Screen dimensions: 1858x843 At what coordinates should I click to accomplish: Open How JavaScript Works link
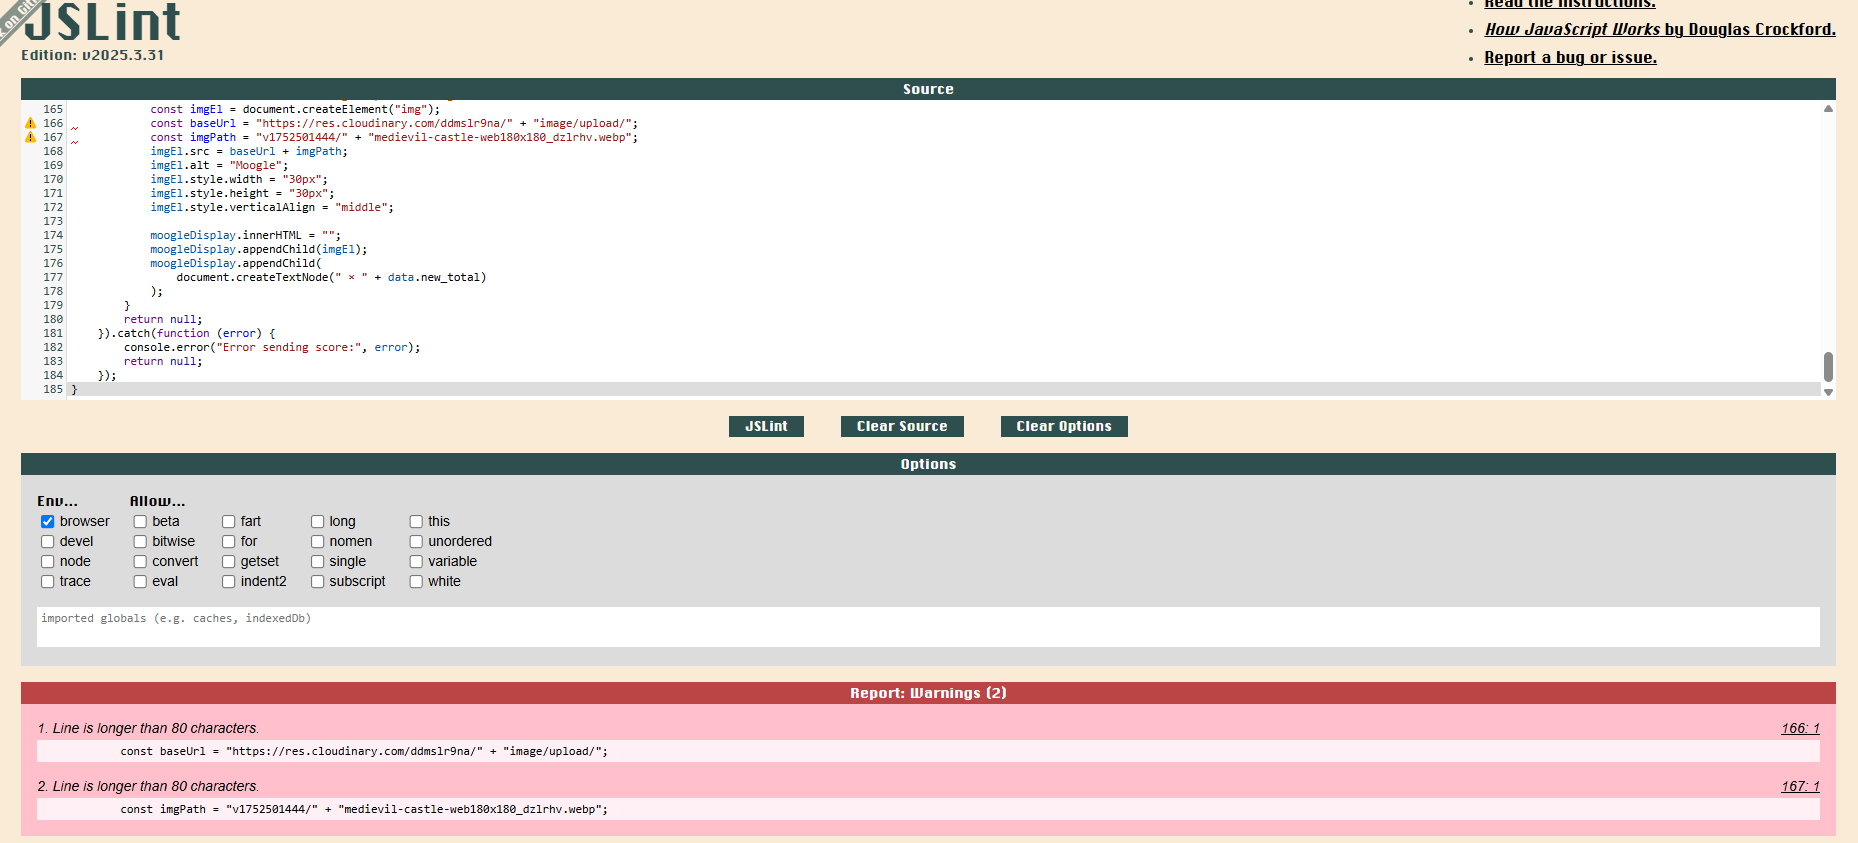point(1660,29)
